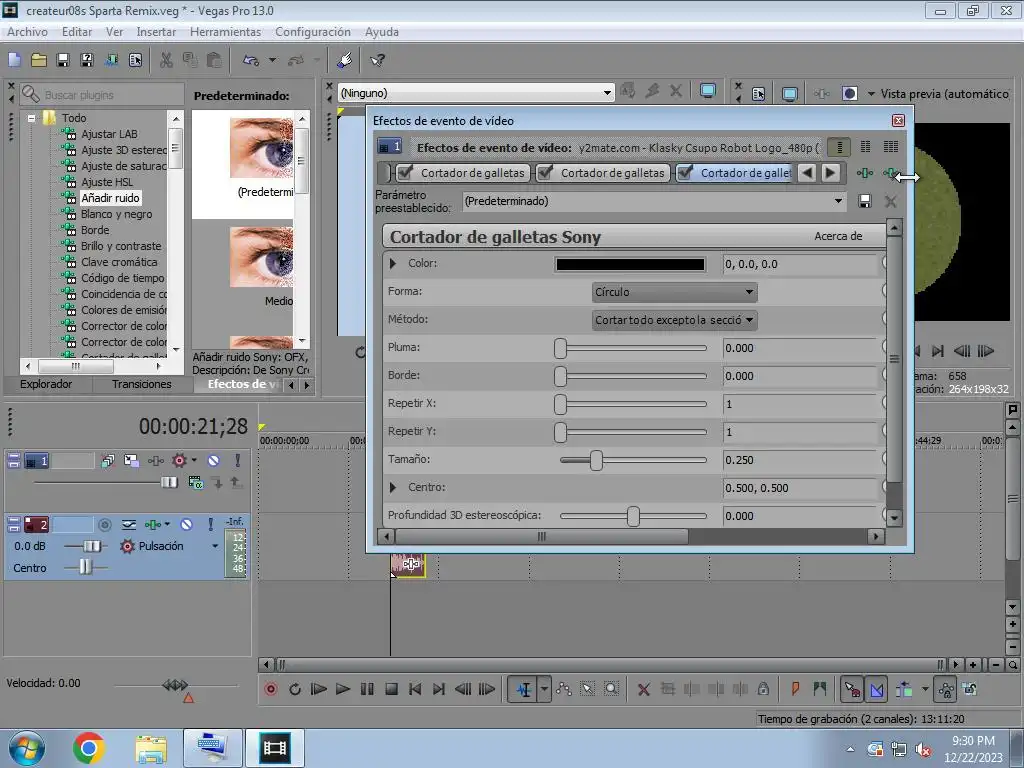Expand the Centro parameter triangle
The image size is (1024, 768).
[x=392, y=488]
